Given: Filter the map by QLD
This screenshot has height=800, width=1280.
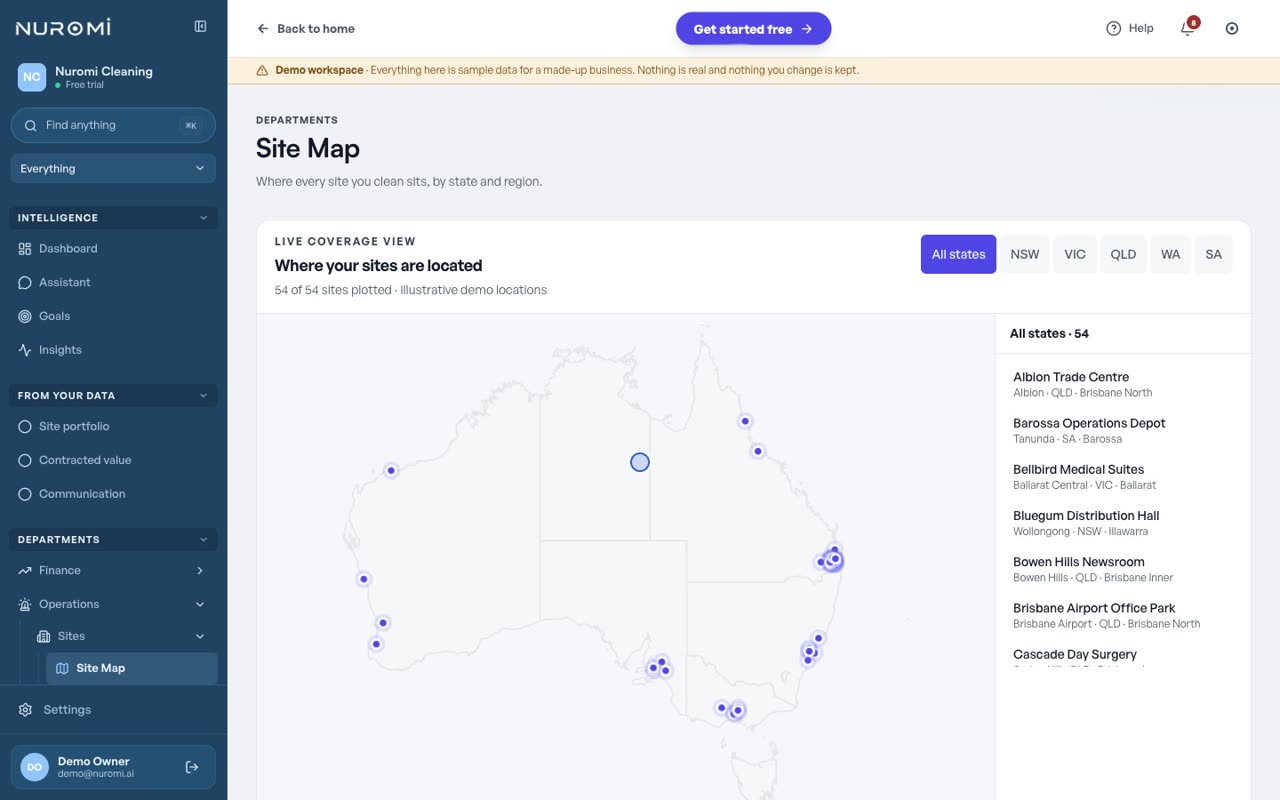Looking at the screenshot, I should click(1123, 254).
